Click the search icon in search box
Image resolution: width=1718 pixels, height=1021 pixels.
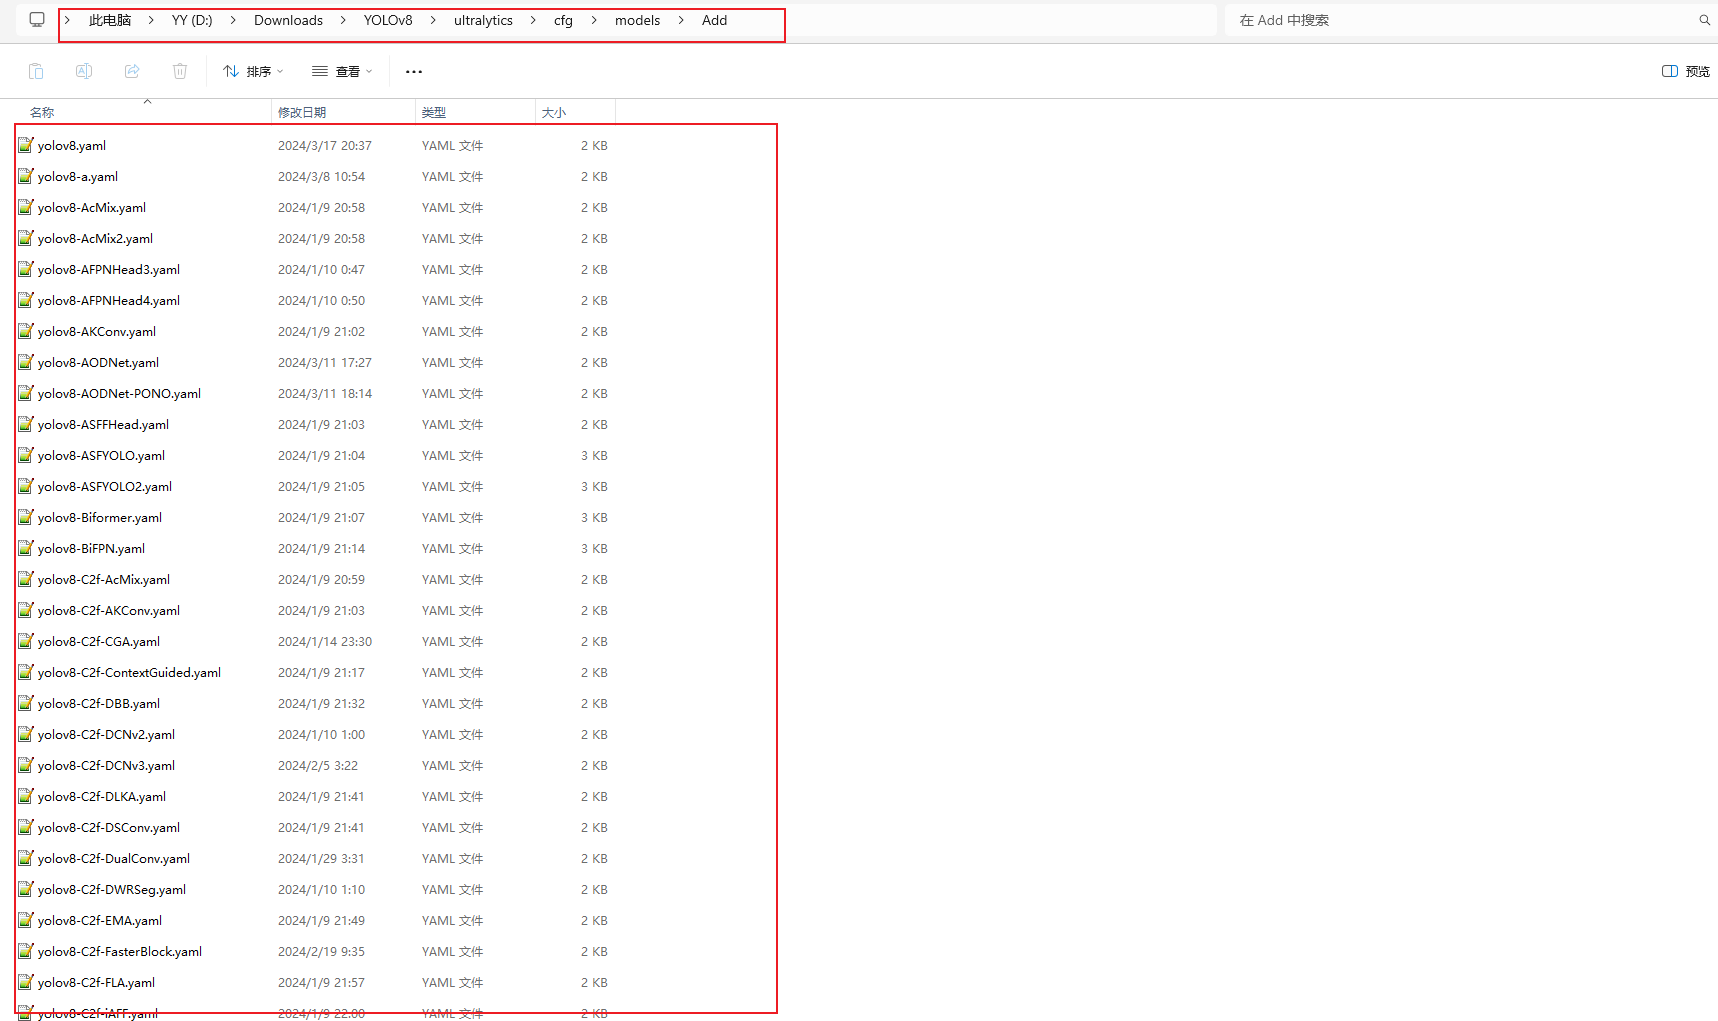[1704, 20]
